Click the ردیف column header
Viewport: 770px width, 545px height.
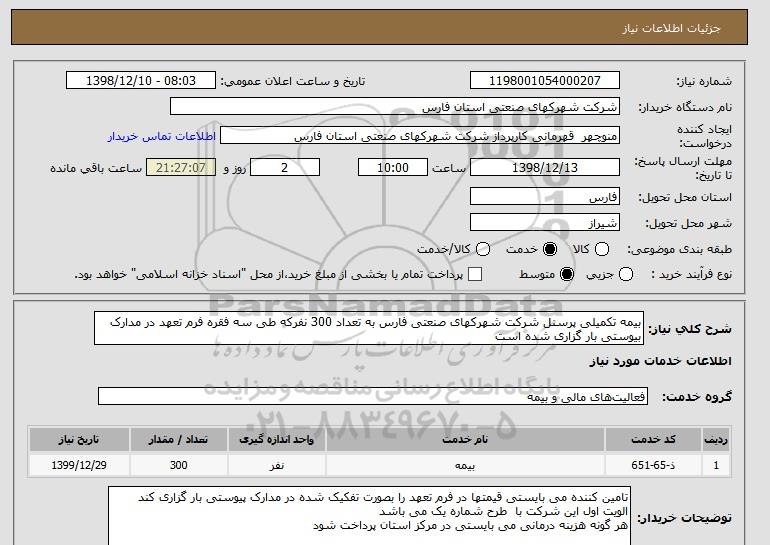click(x=716, y=439)
